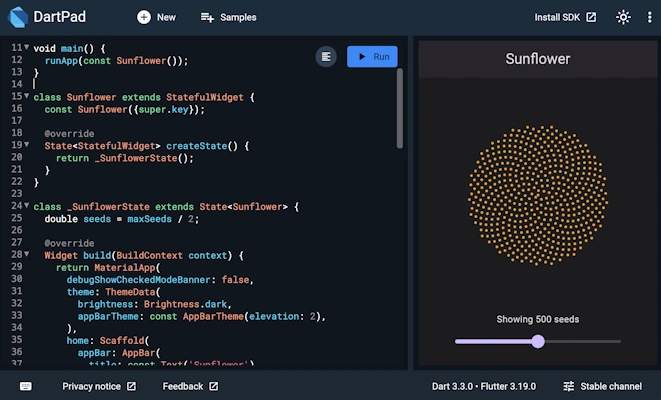Toggle light/dark theme sun icon

[x=623, y=17]
